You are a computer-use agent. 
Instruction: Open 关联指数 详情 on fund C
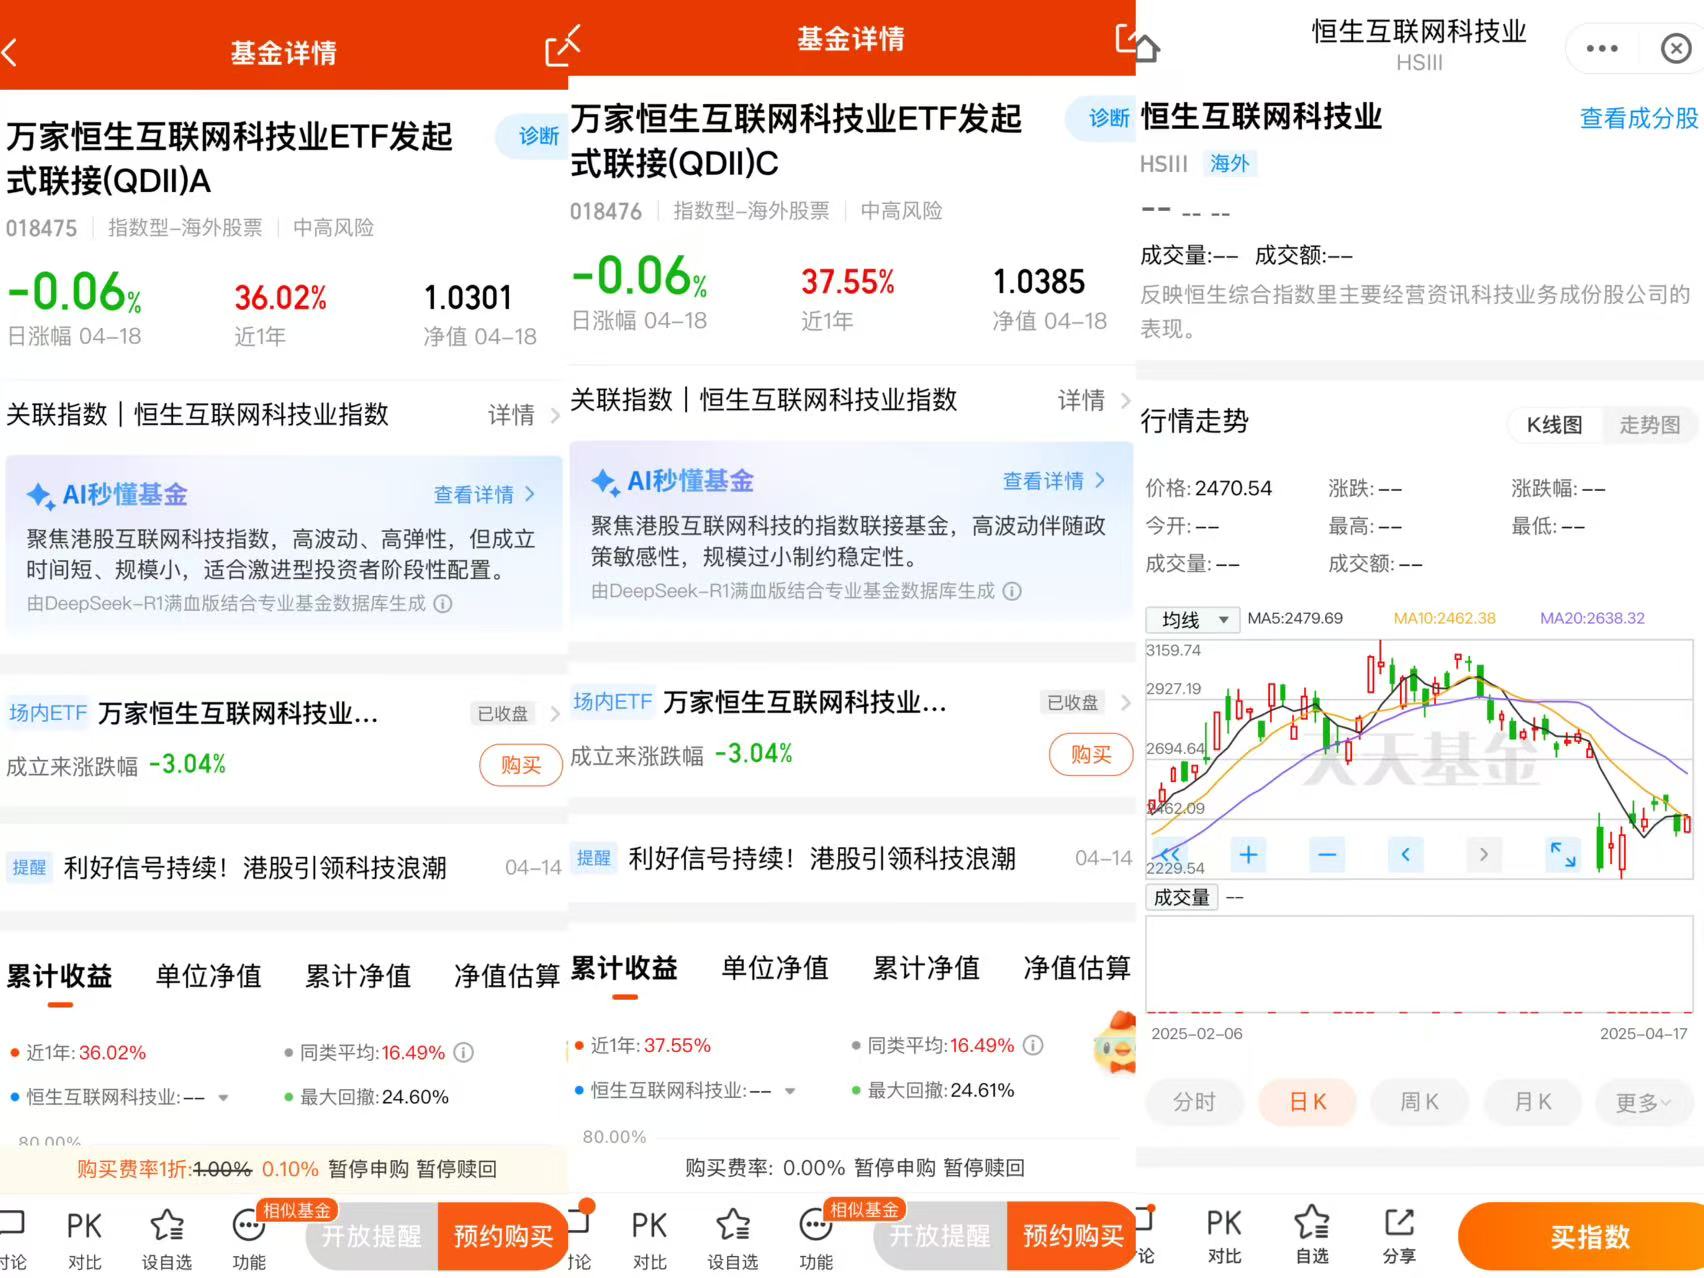click(1094, 401)
